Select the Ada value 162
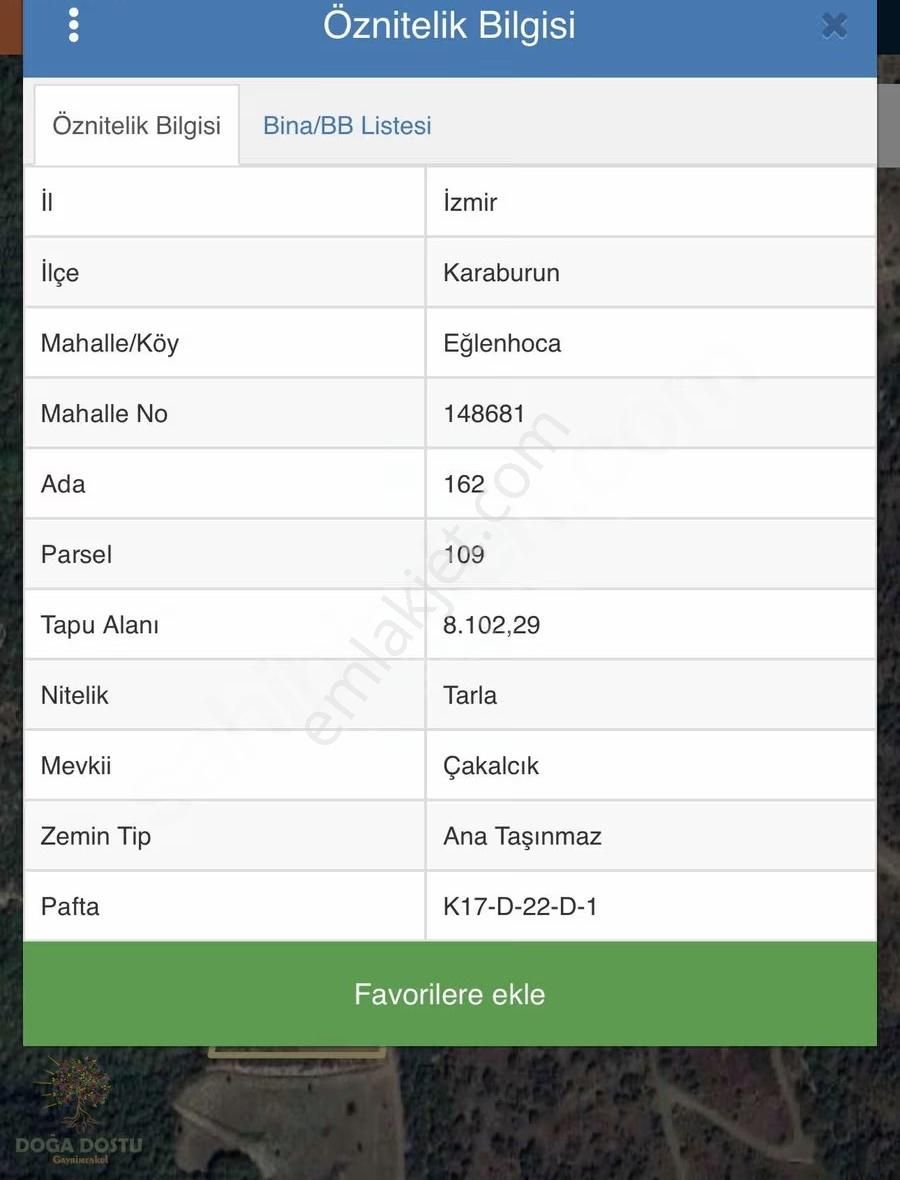Screen dimensions: 900x1180 [465, 483]
